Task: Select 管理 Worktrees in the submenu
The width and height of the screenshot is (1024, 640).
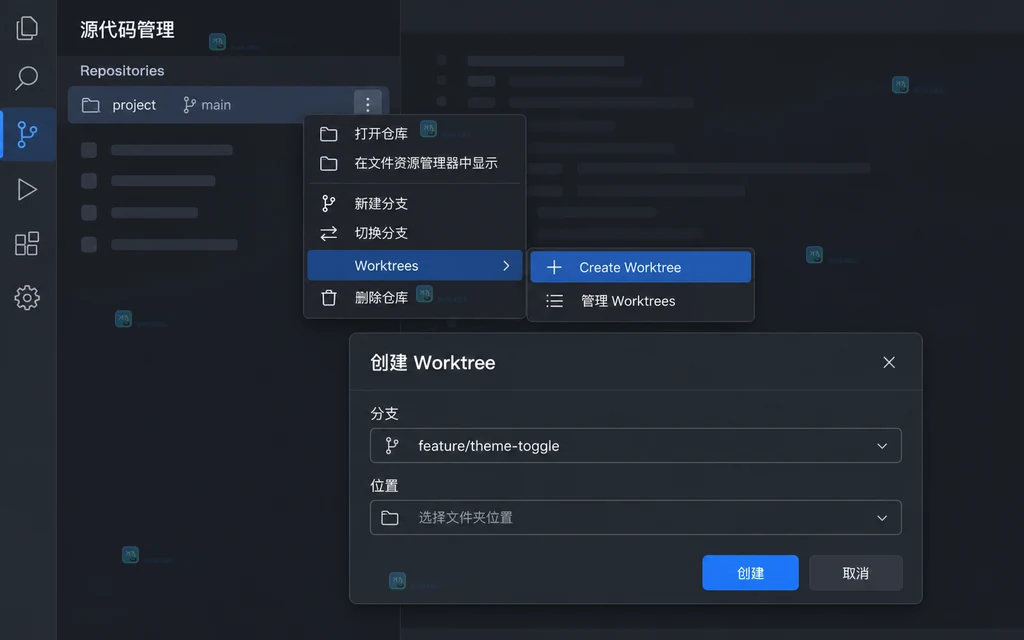Action: point(641,301)
